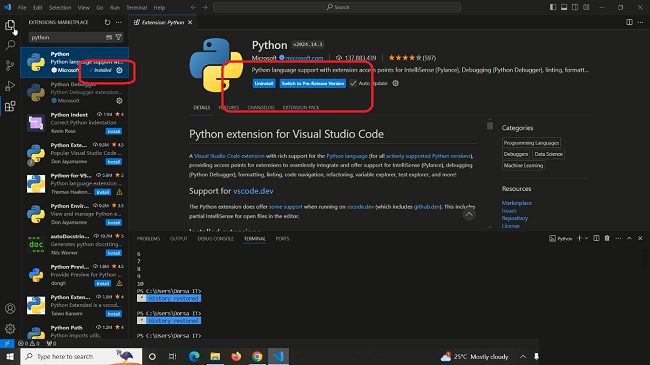Open the Explorer view in activity bar
Image resolution: width=650 pixels, height=365 pixels.
10,25
